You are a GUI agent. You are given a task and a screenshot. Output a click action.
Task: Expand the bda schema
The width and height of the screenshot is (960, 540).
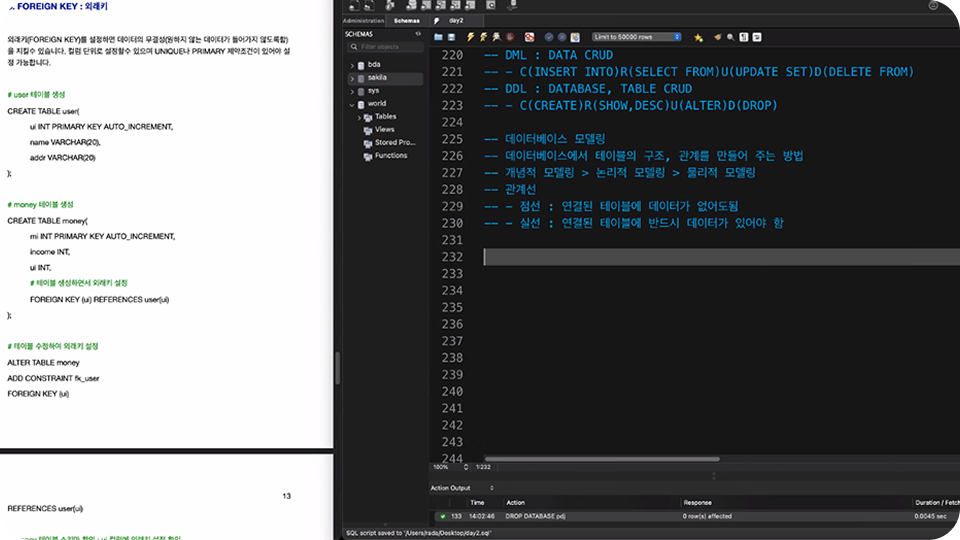pyautogui.click(x=352, y=65)
